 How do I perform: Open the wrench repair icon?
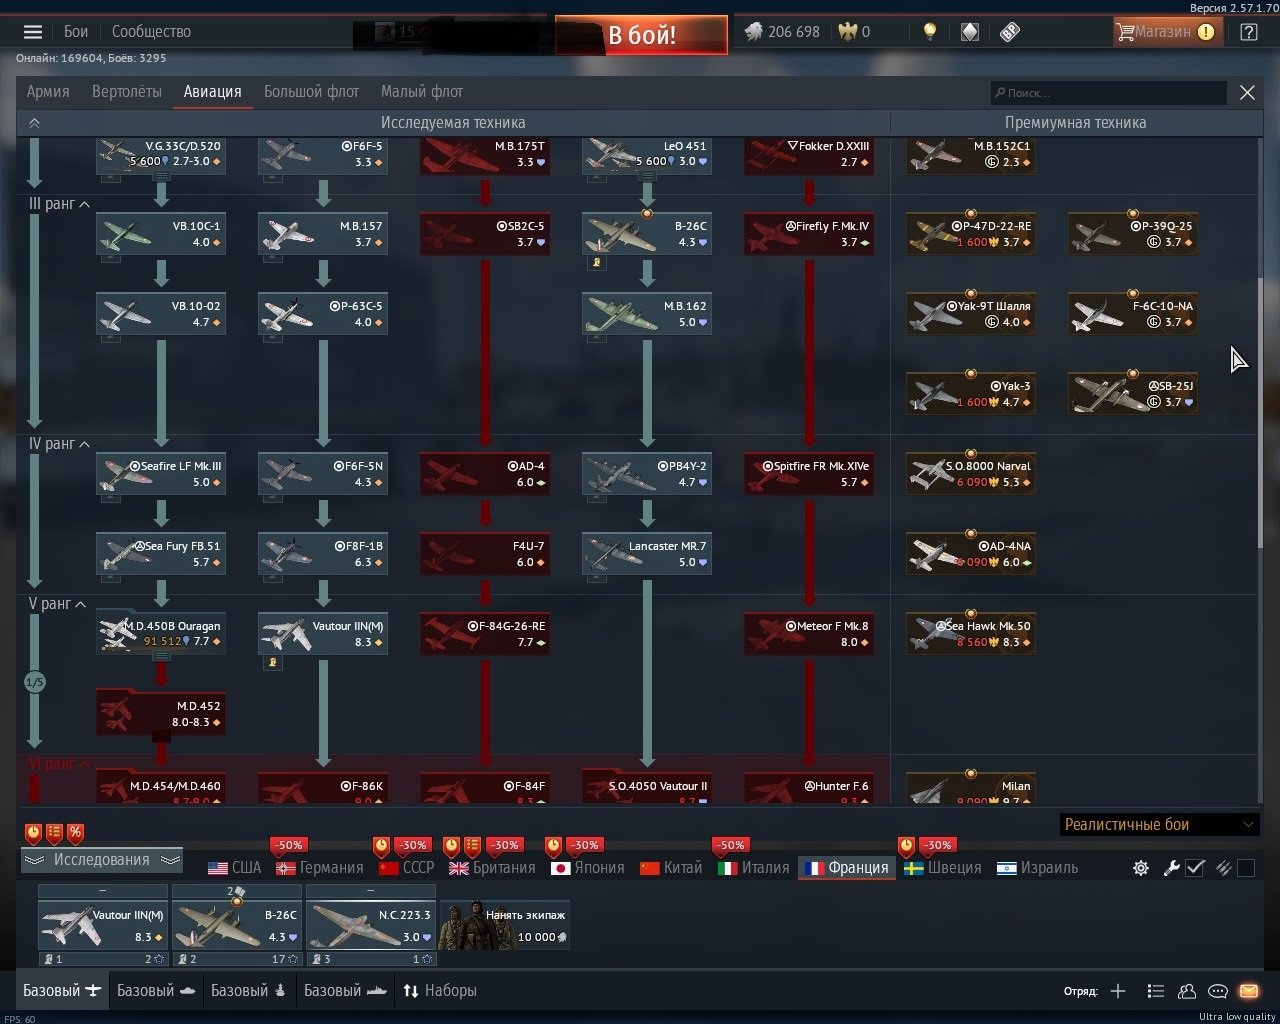click(x=1171, y=868)
